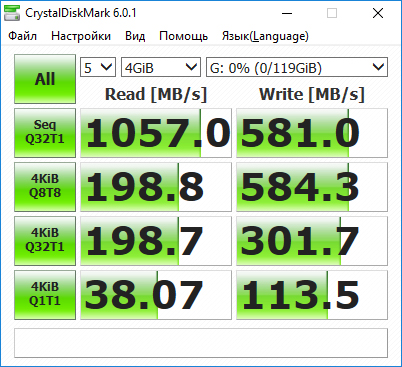This screenshot has width=402, height=367.
Task: Close the CrystalDiskMark window
Action: pos(378,13)
